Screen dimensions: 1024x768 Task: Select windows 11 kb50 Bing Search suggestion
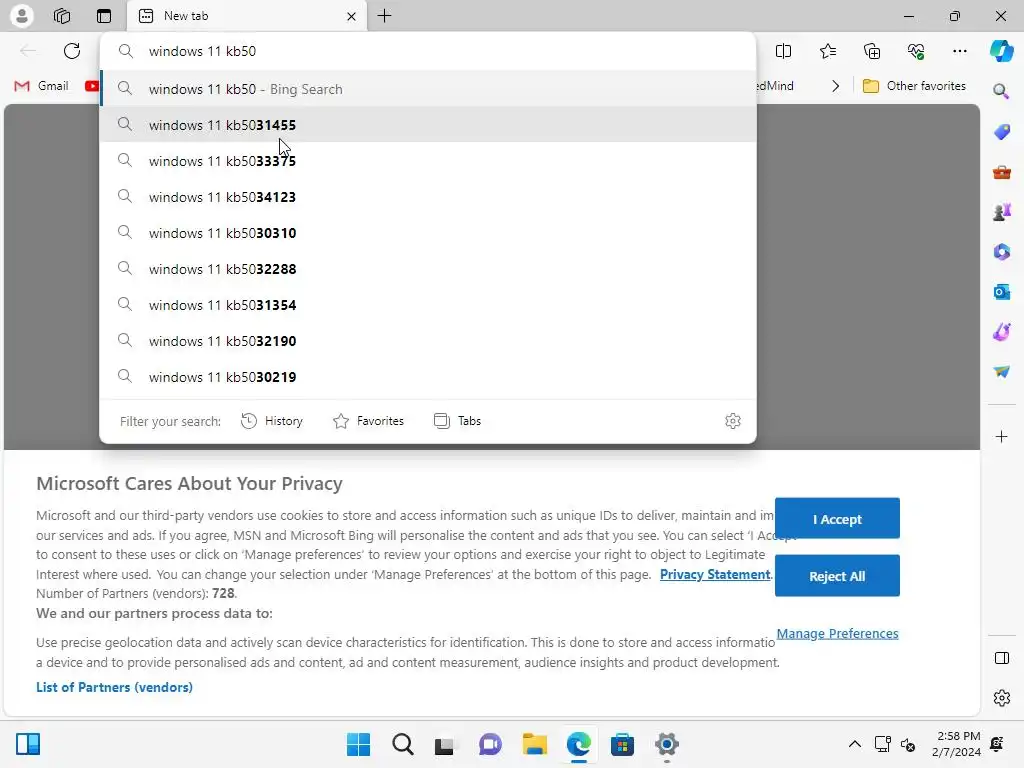pyautogui.click(x=428, y=89)
